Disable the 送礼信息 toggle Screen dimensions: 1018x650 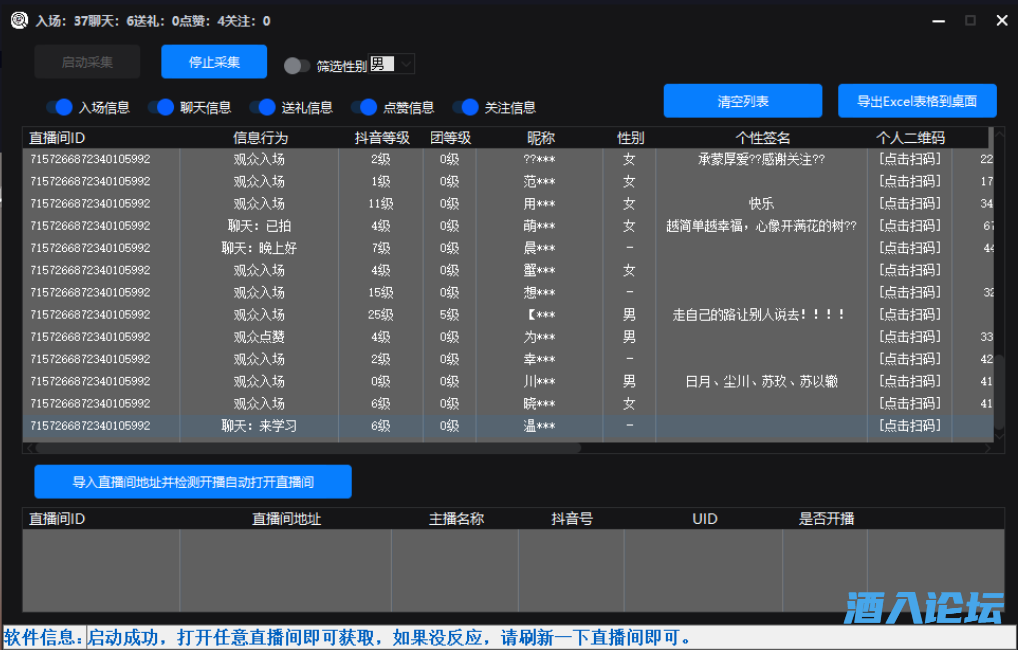click(263, 107)
